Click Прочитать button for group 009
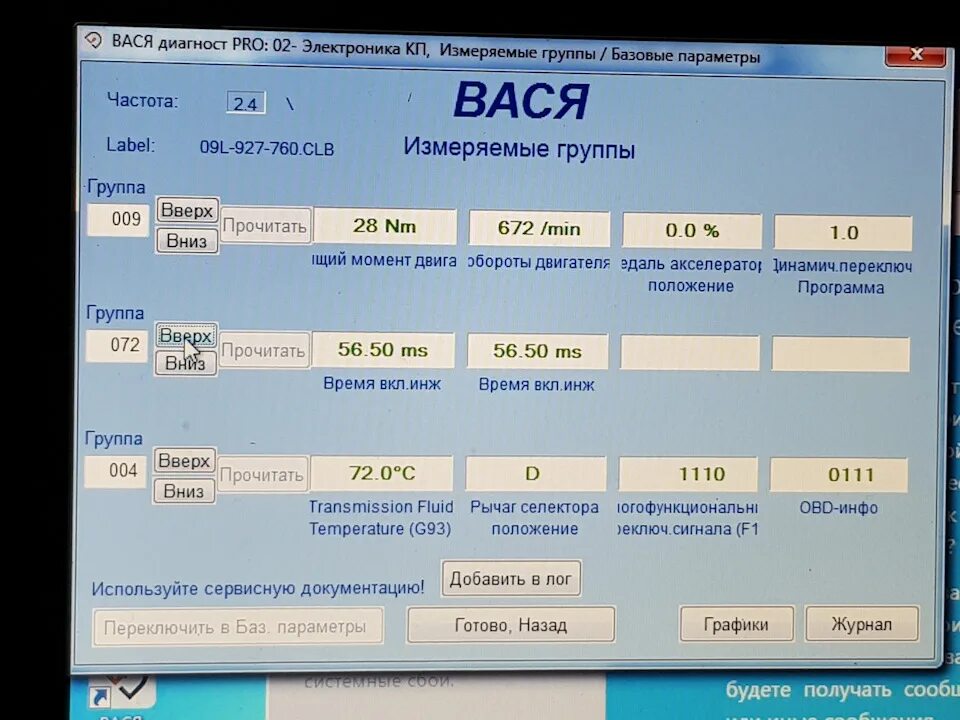 [265, 226]
